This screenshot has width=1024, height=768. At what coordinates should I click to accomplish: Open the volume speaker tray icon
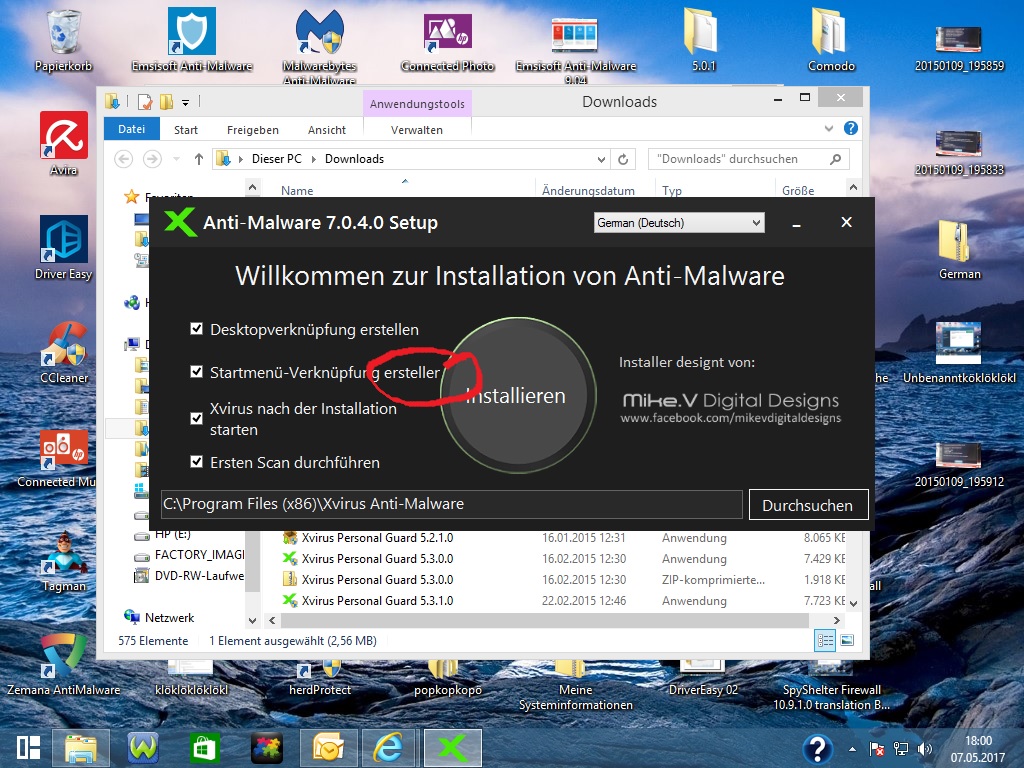click(925, 749)
